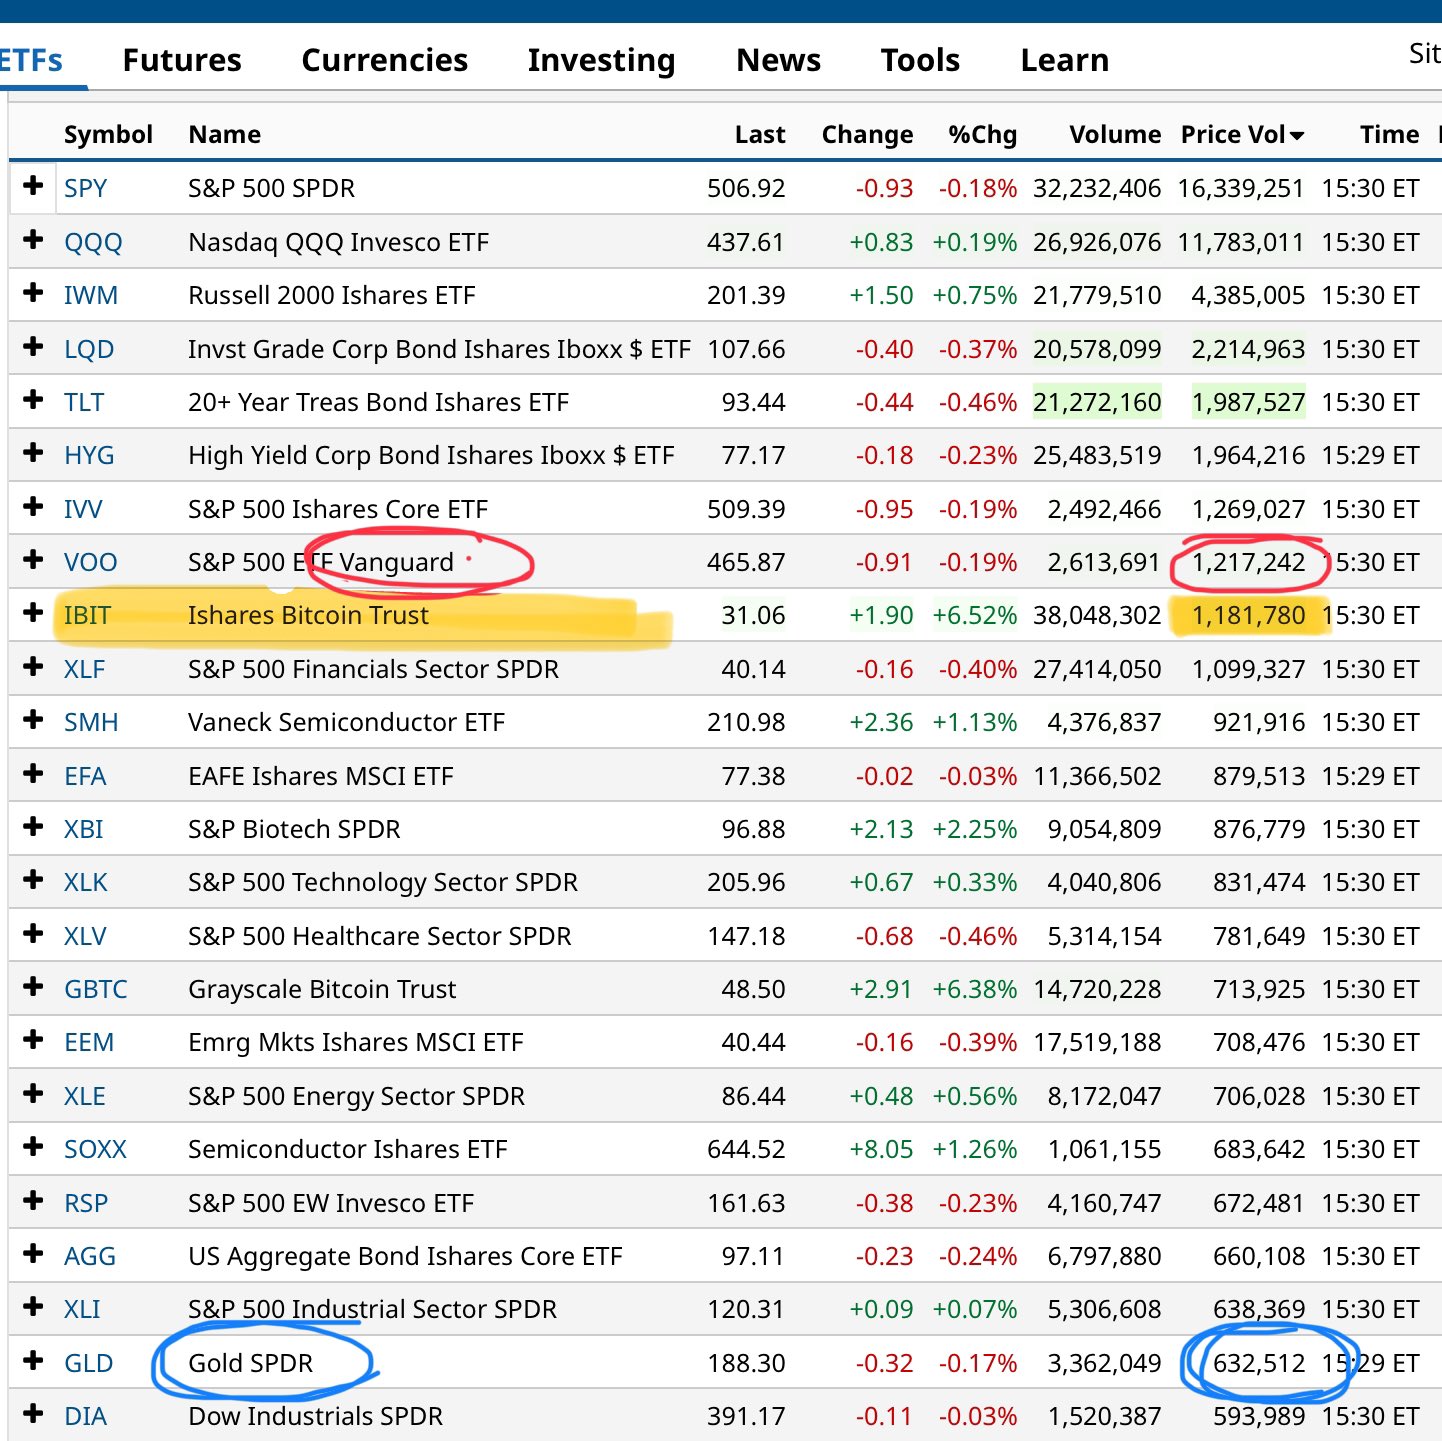Click IBIT percent change +6.52%
Screen dimensions: 1442x1441
(x=974, y=615)
